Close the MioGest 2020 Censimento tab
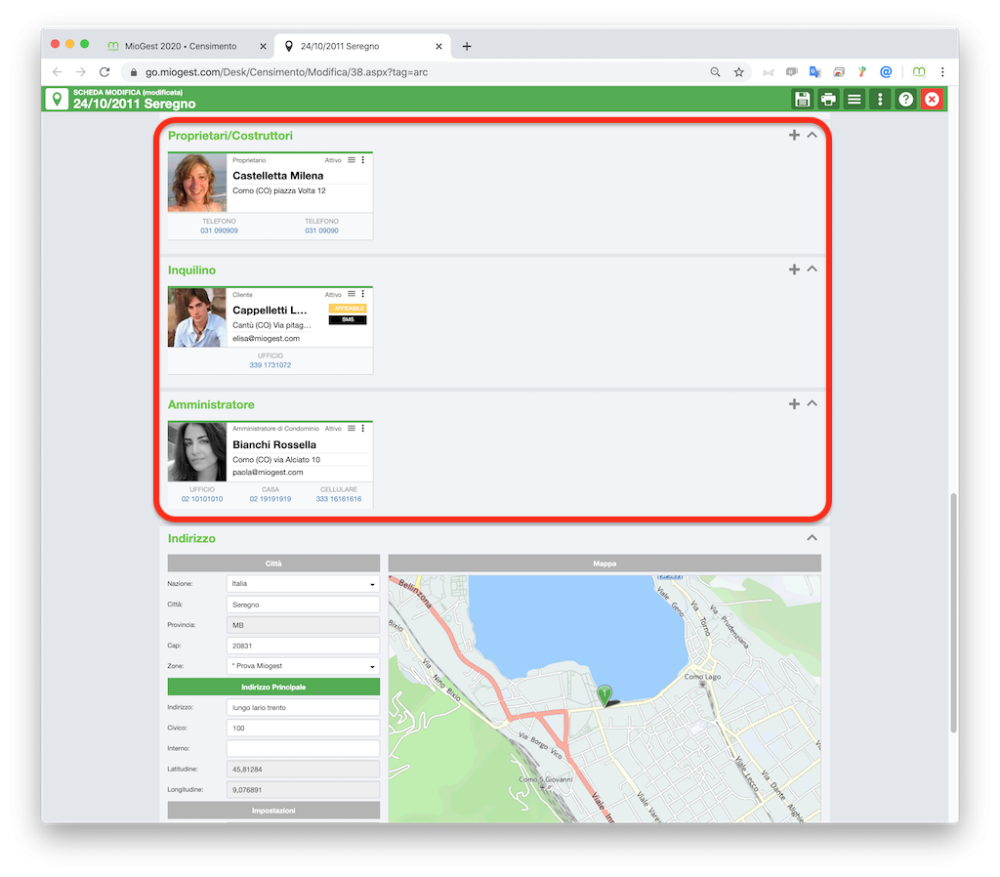 tap(263, 46)
